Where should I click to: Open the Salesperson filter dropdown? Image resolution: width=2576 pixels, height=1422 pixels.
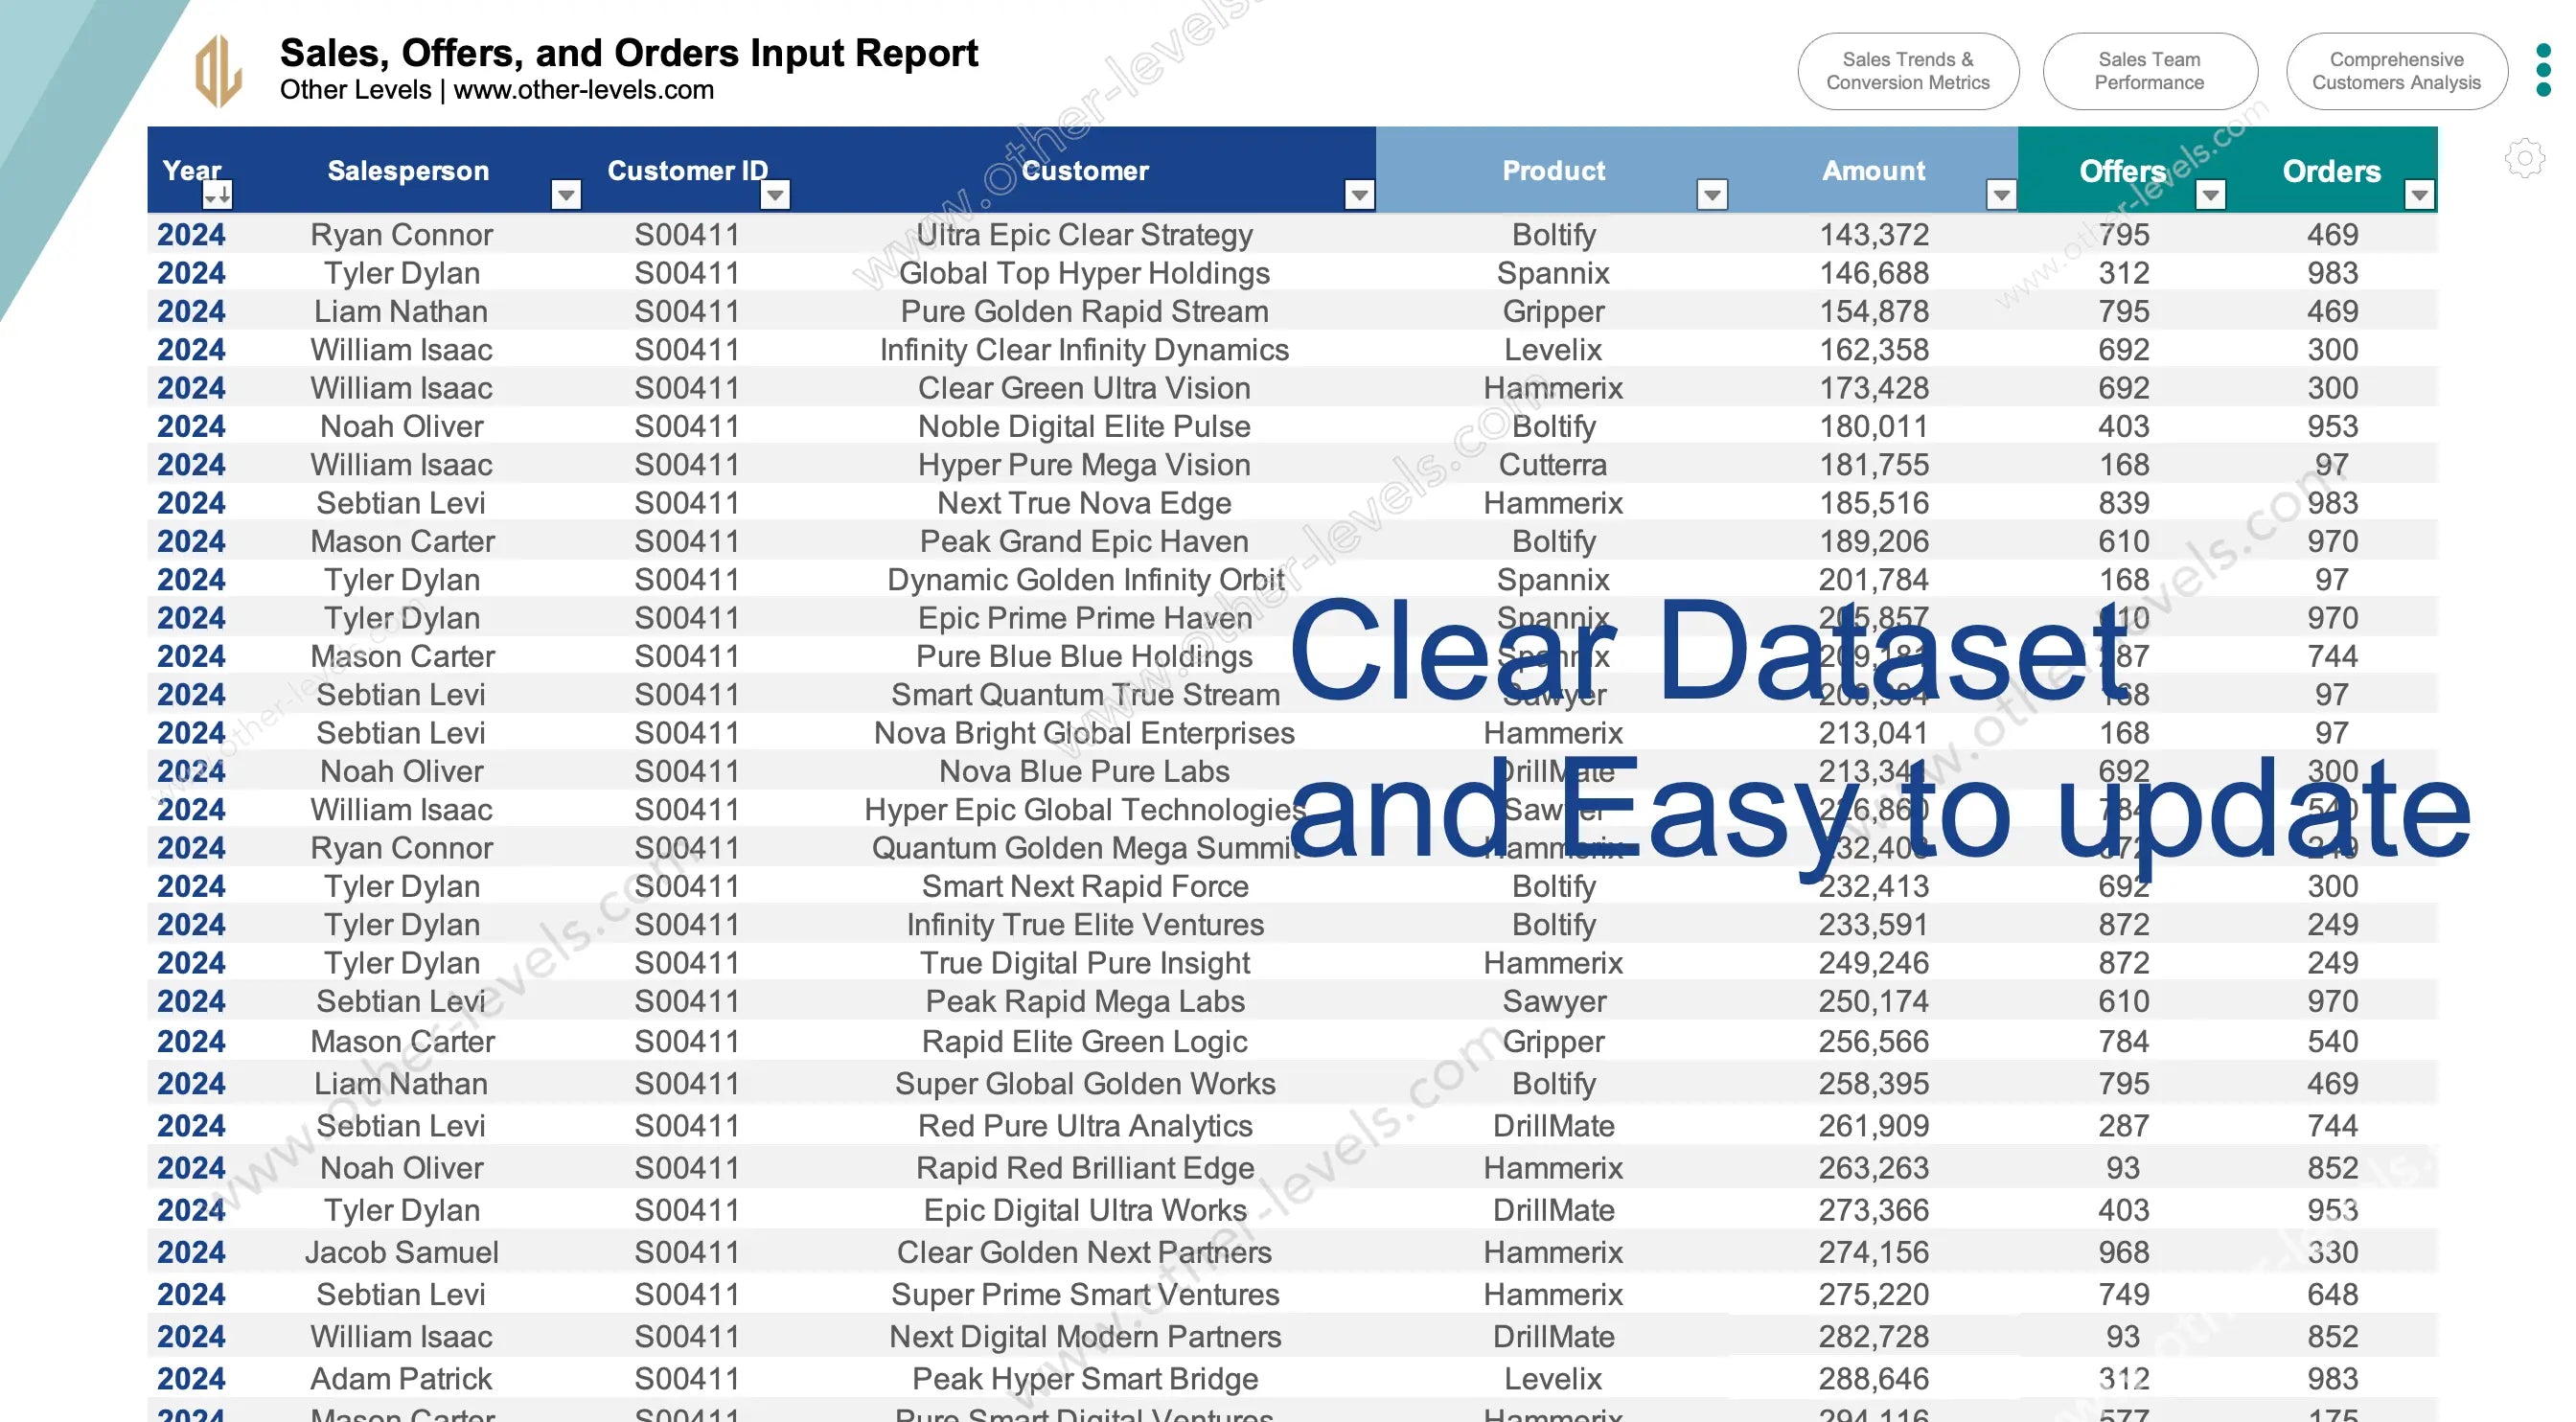(566, 194)
